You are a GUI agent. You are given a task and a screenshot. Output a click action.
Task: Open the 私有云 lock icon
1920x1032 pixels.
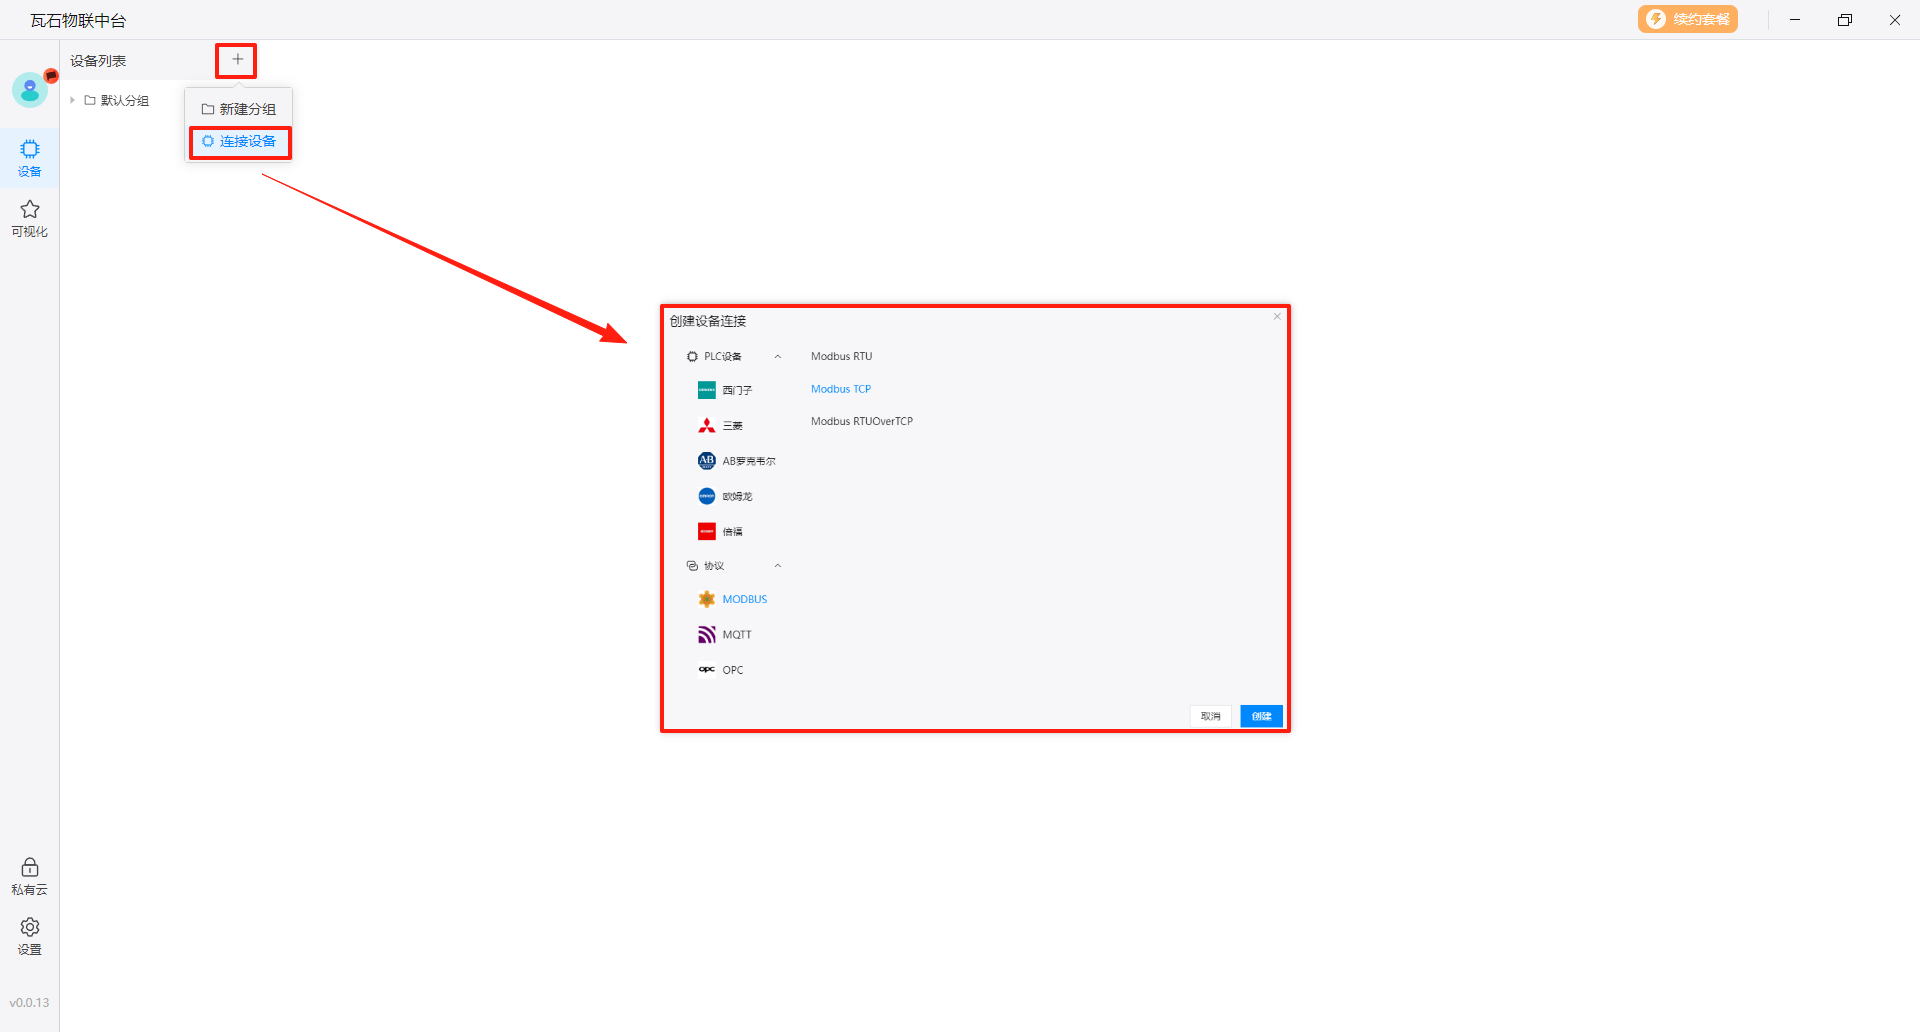pos(30,875)
